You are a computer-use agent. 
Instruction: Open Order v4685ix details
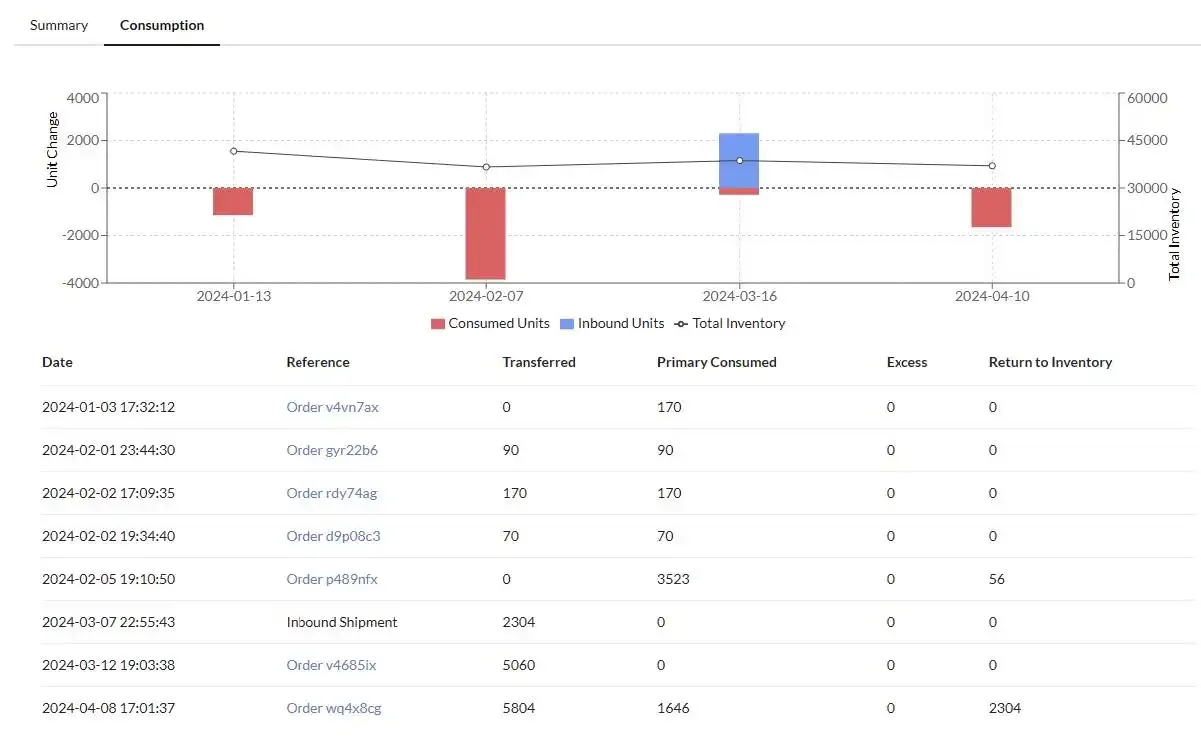[329, 665]
